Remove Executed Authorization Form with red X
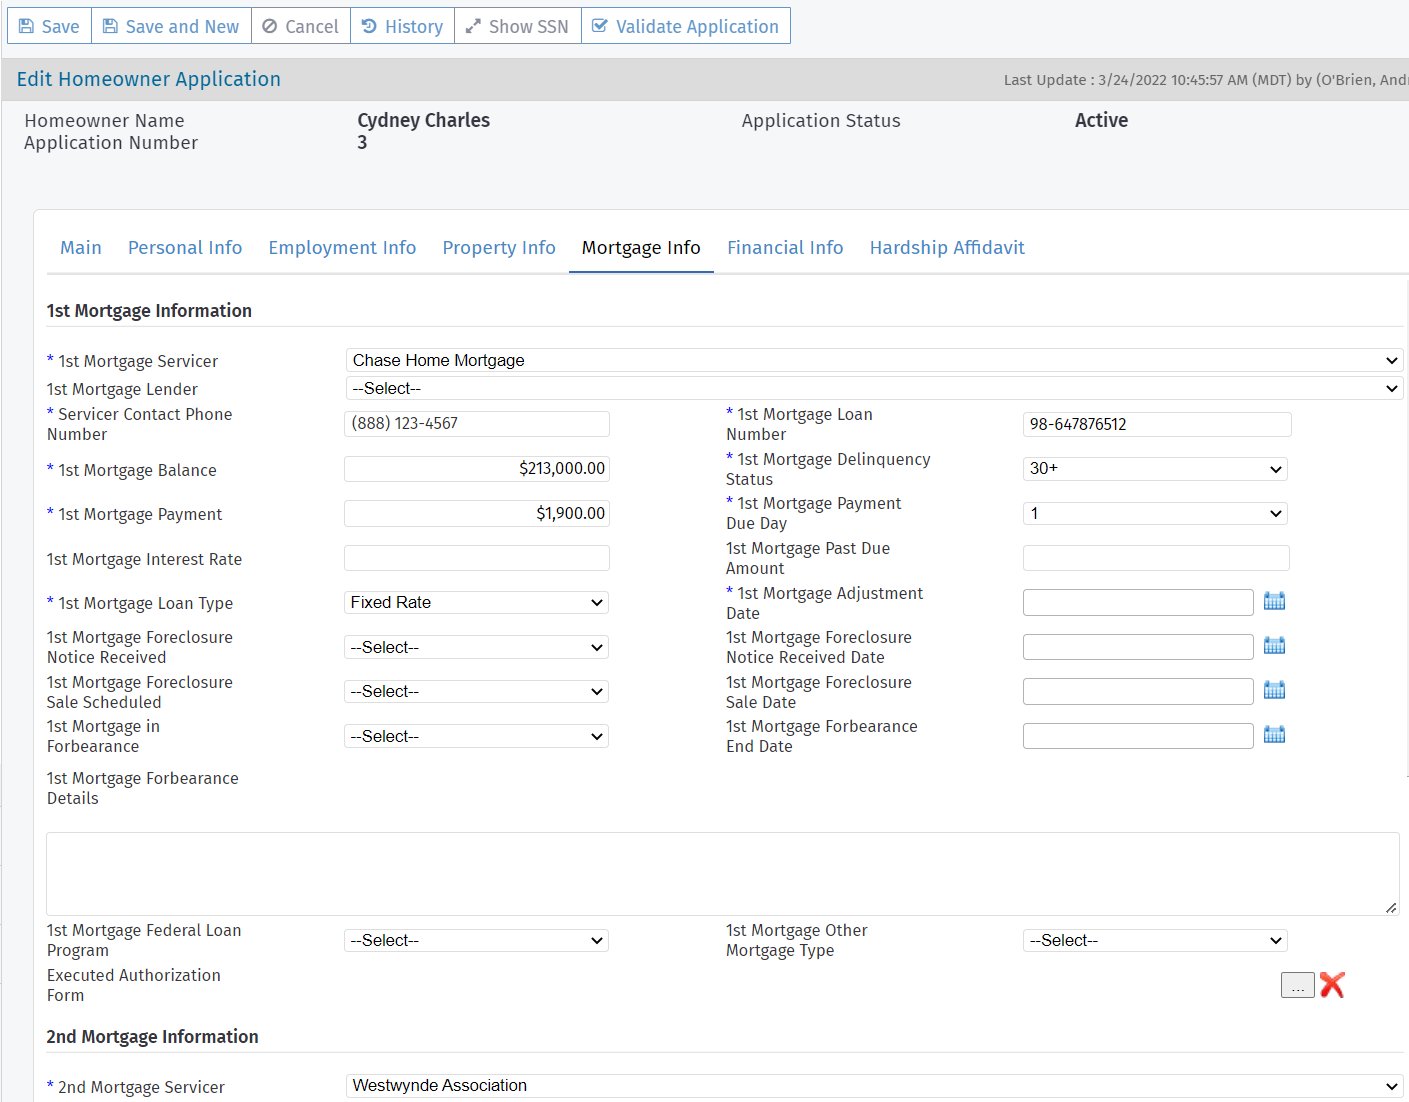1409x1102 pixels. pyautogui.click(x=1332, y=985)
